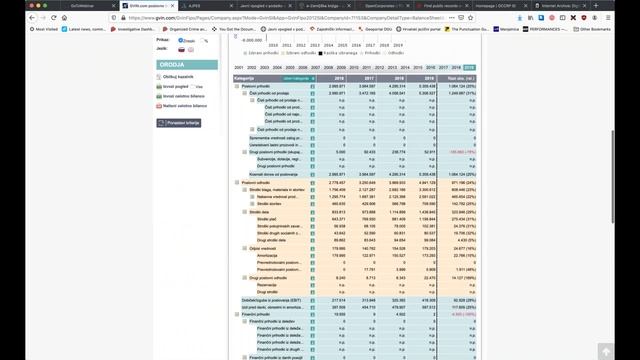Click the Amortizacija row label
This screenshot has height=360, width=640.
tap(267, 256)
